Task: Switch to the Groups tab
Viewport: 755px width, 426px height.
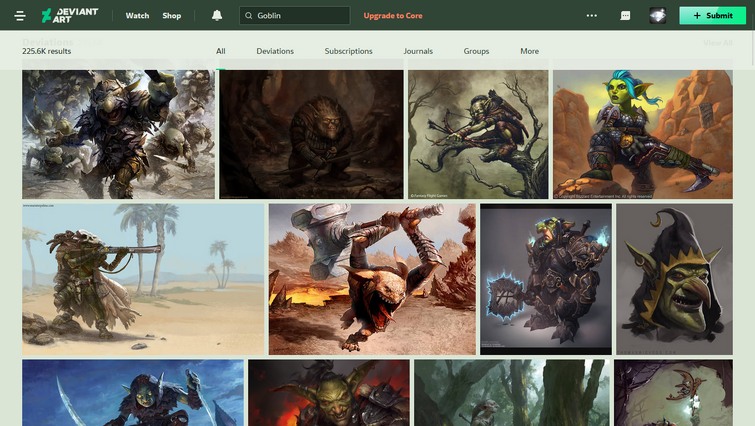Action: tap(476, 51)
